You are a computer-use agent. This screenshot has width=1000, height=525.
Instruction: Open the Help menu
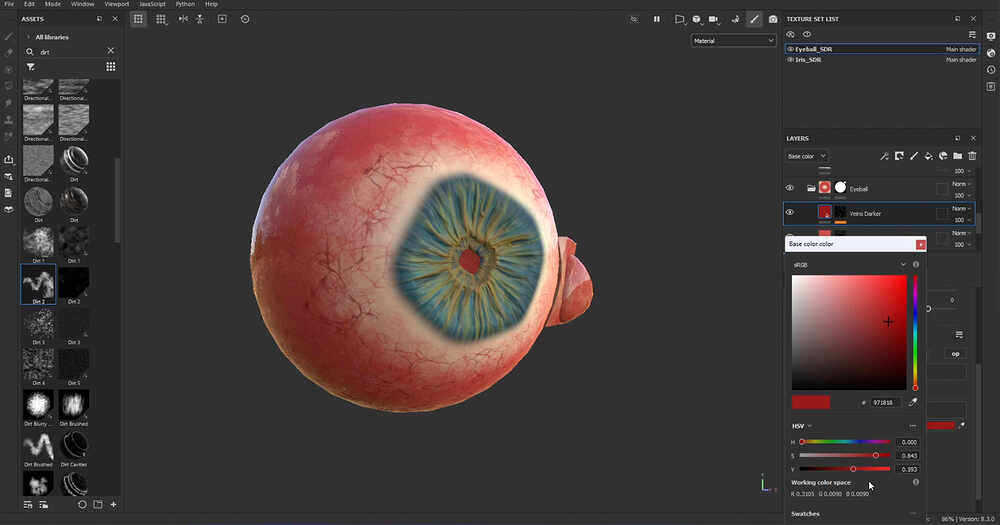[211, 4]
